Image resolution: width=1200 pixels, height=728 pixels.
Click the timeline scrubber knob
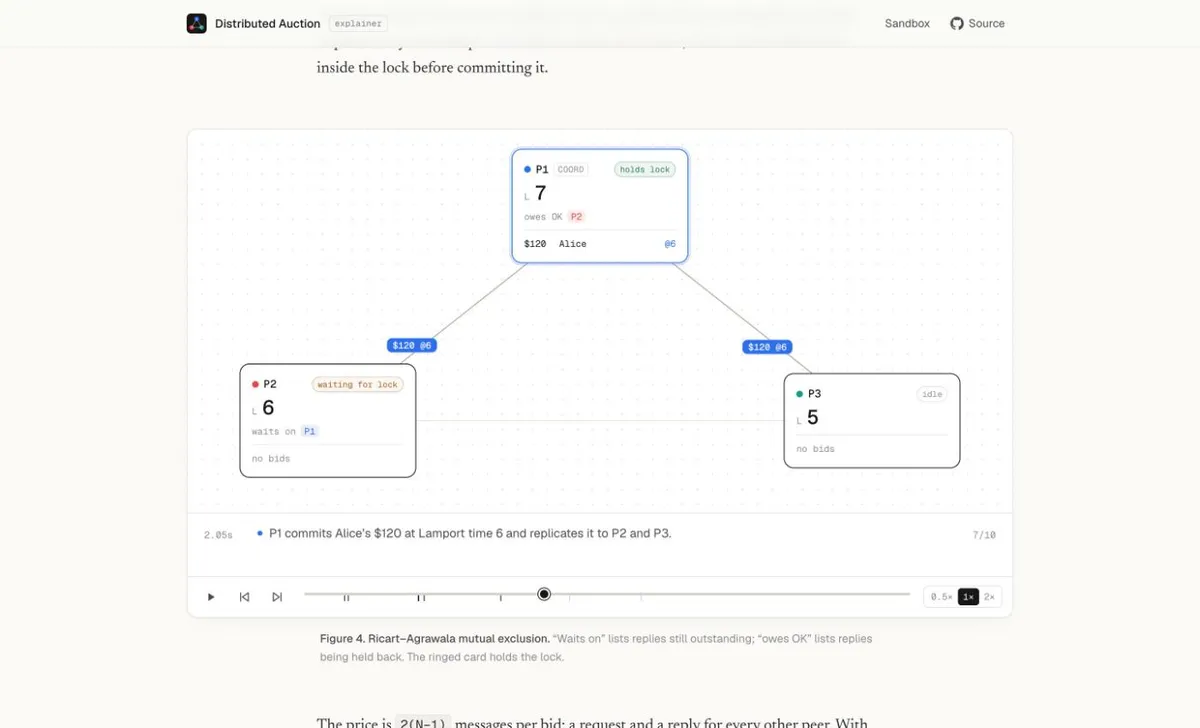tap(544, 594)
